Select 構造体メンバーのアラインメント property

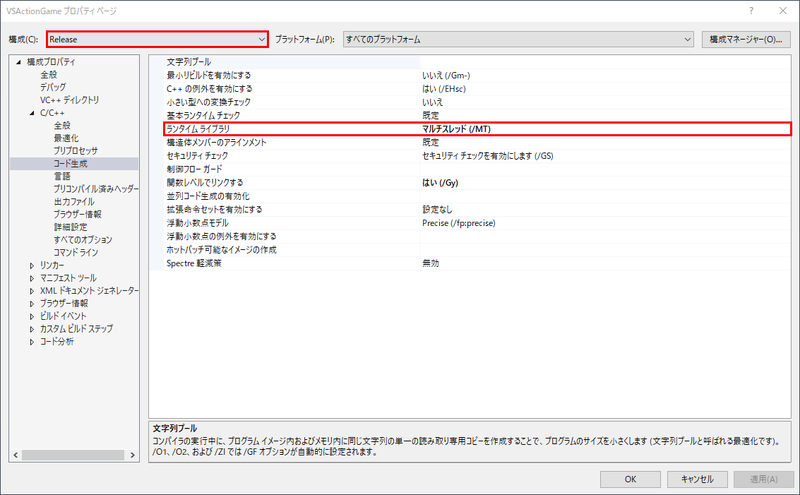[x=216, y=142]
